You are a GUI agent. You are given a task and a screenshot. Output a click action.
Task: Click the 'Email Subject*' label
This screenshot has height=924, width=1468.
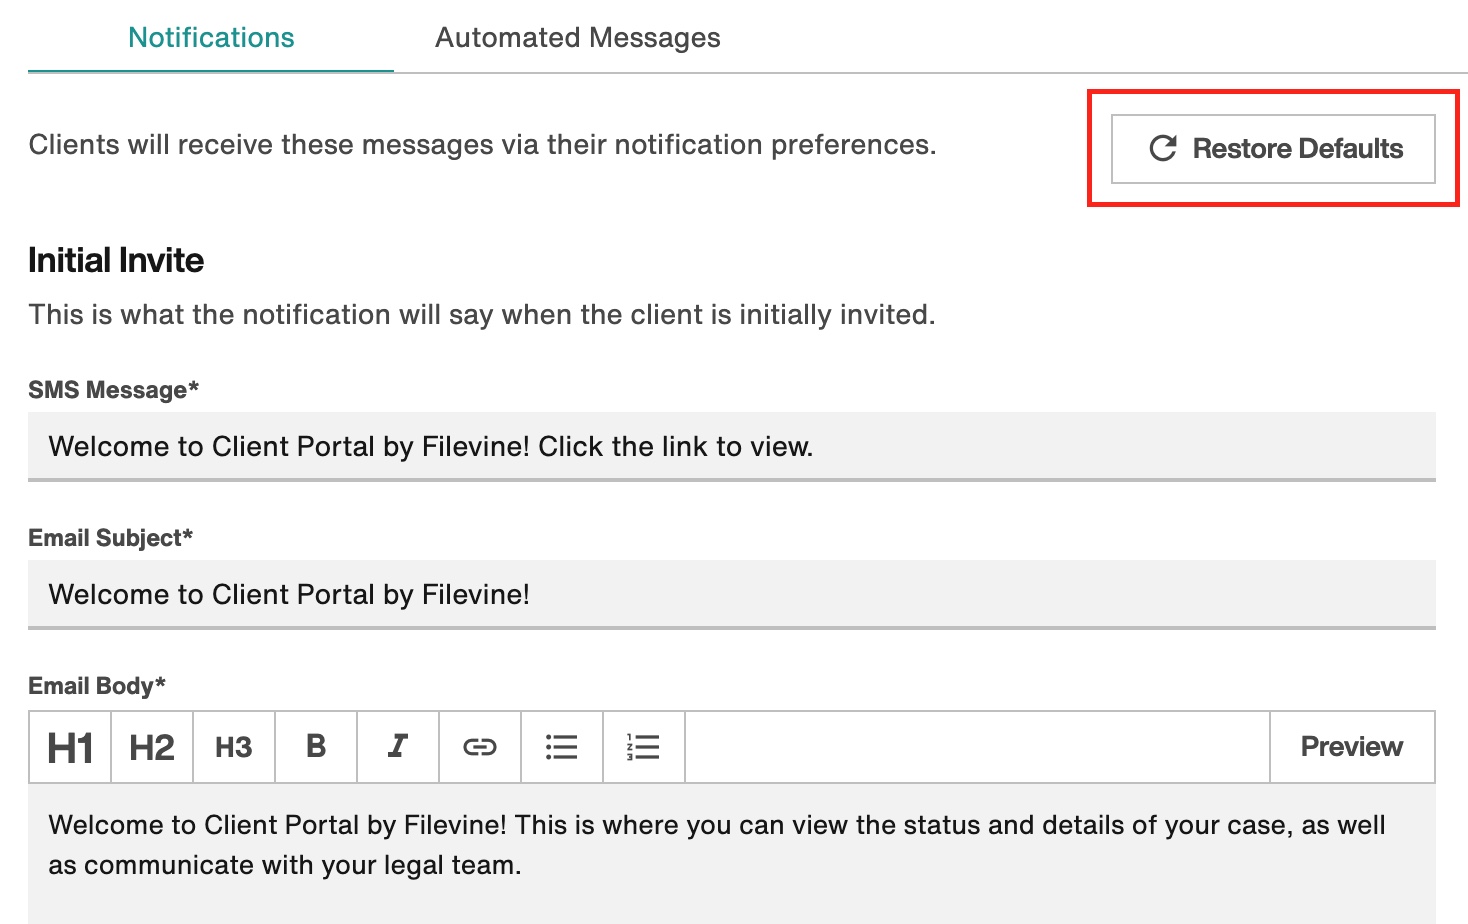coord(110,538)
